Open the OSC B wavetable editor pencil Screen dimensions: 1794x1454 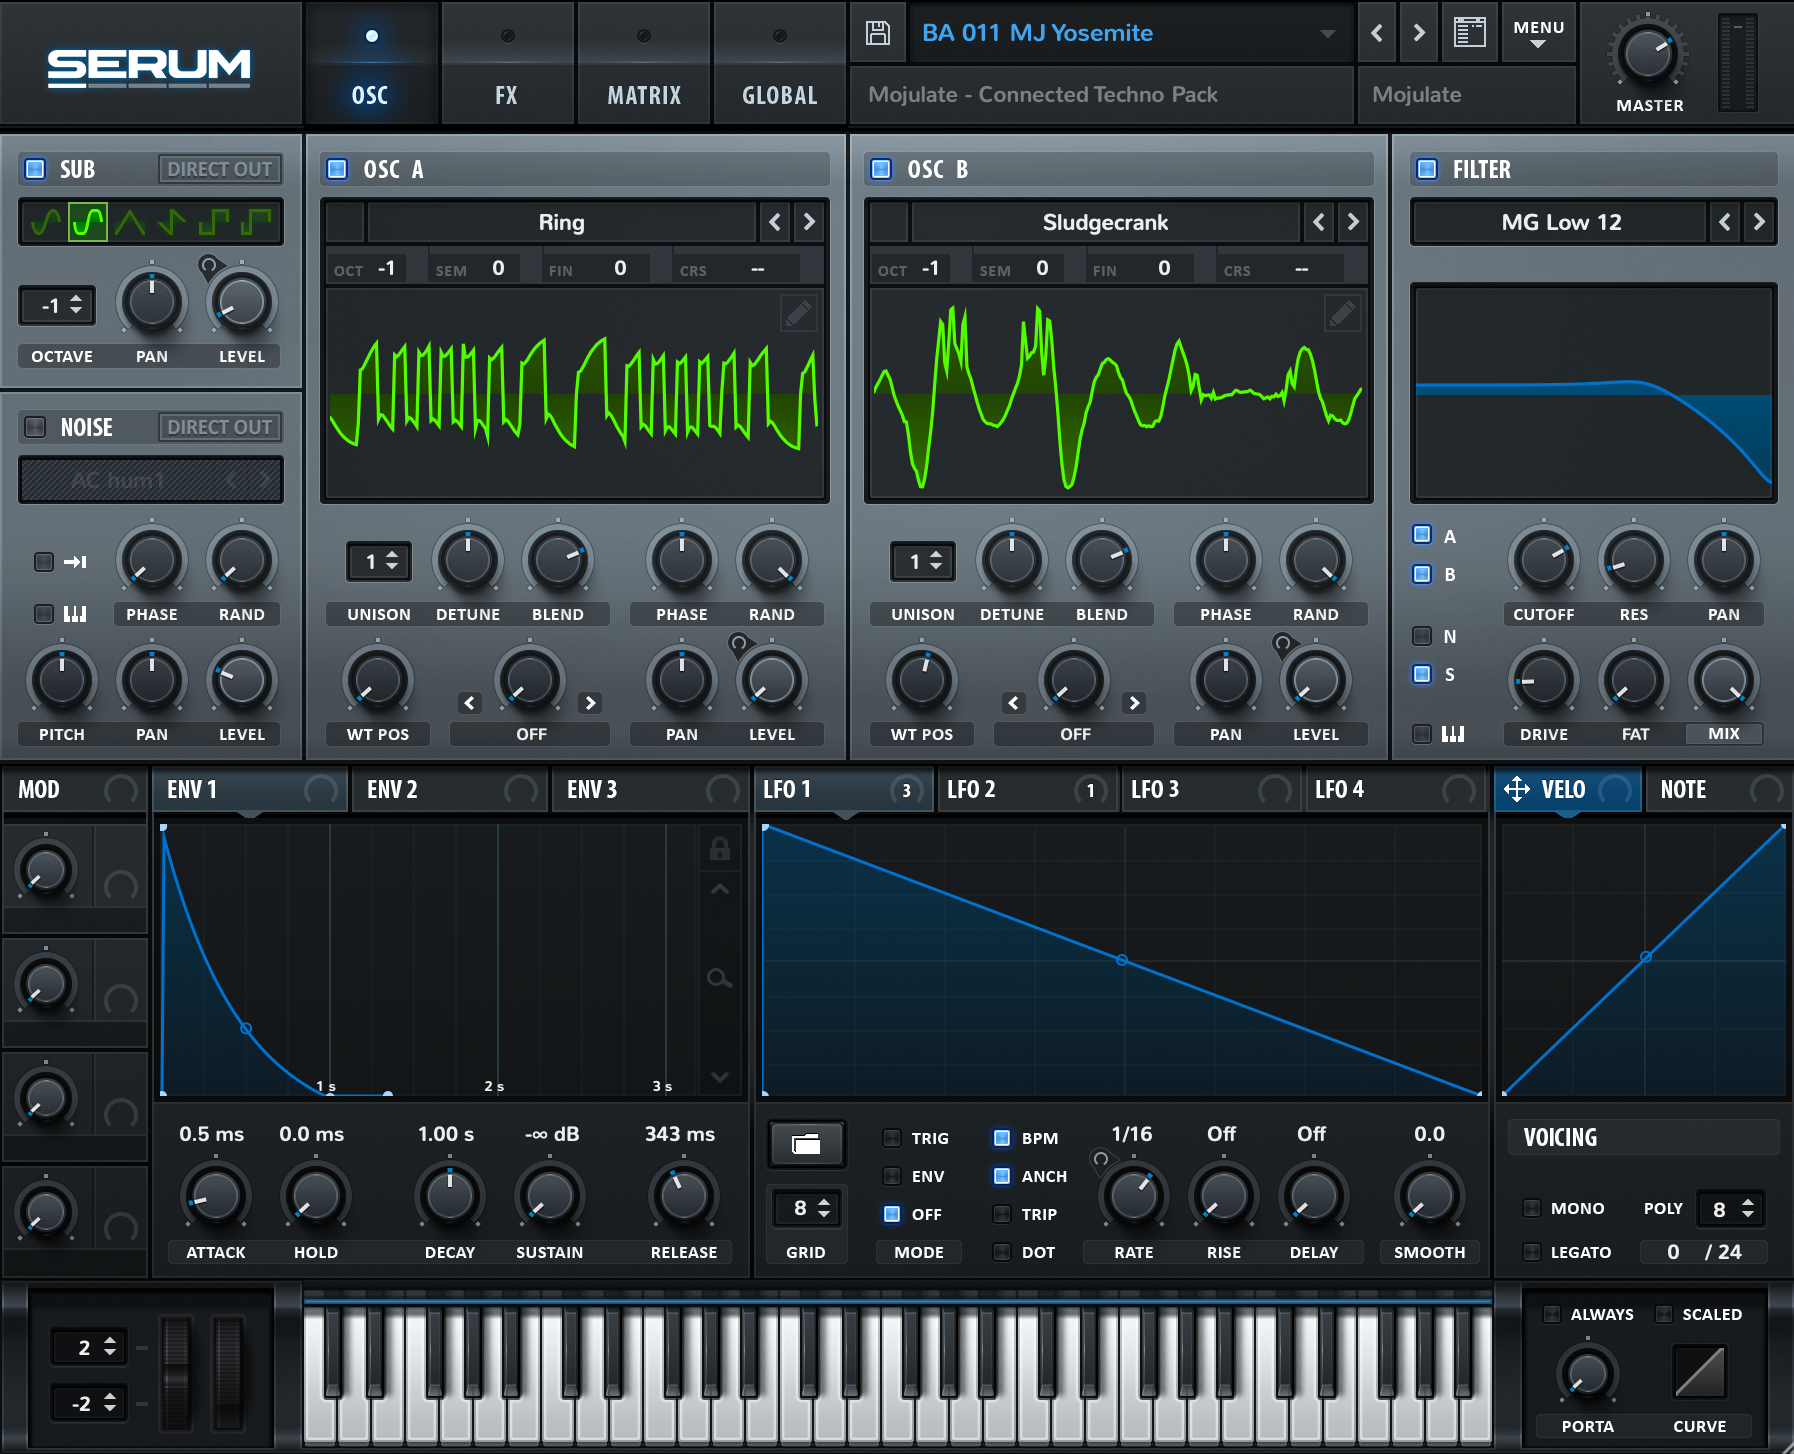click(1342, 314)
